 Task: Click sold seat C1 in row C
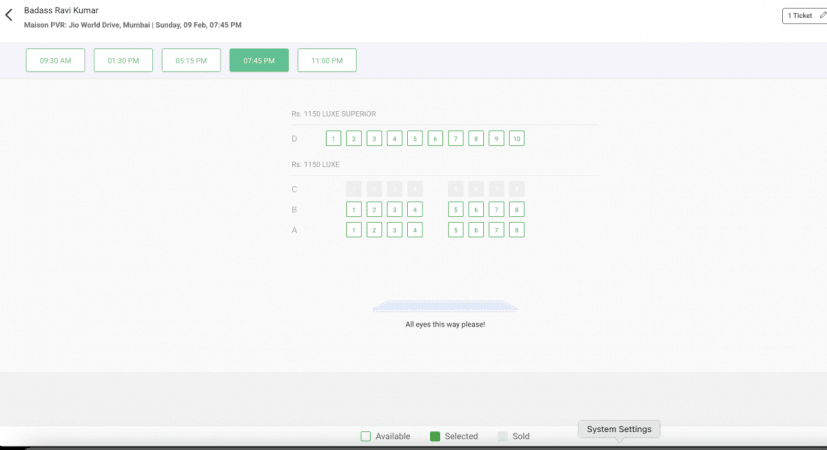tap(353, 189)
